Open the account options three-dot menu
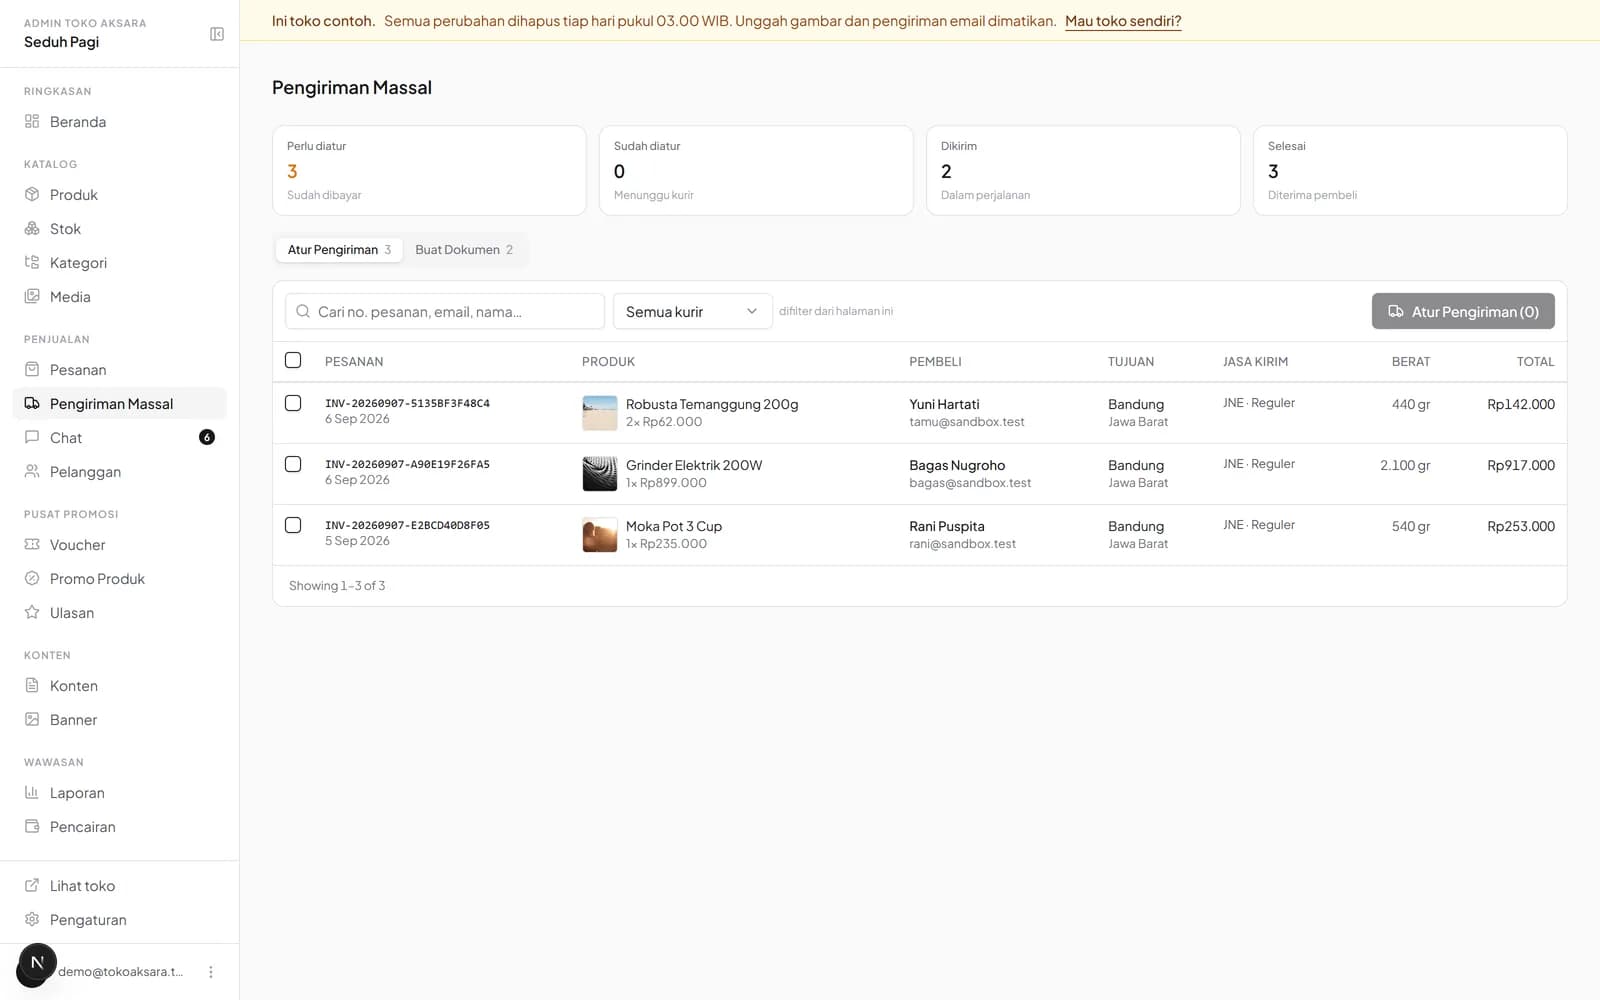 coord(210,972)
